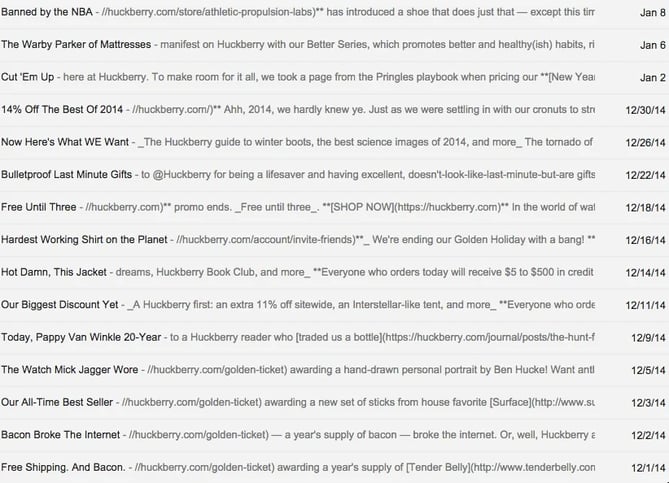
Task: Select 'The Watch Mick Jagger Wore' email
Action: point(70,370)
